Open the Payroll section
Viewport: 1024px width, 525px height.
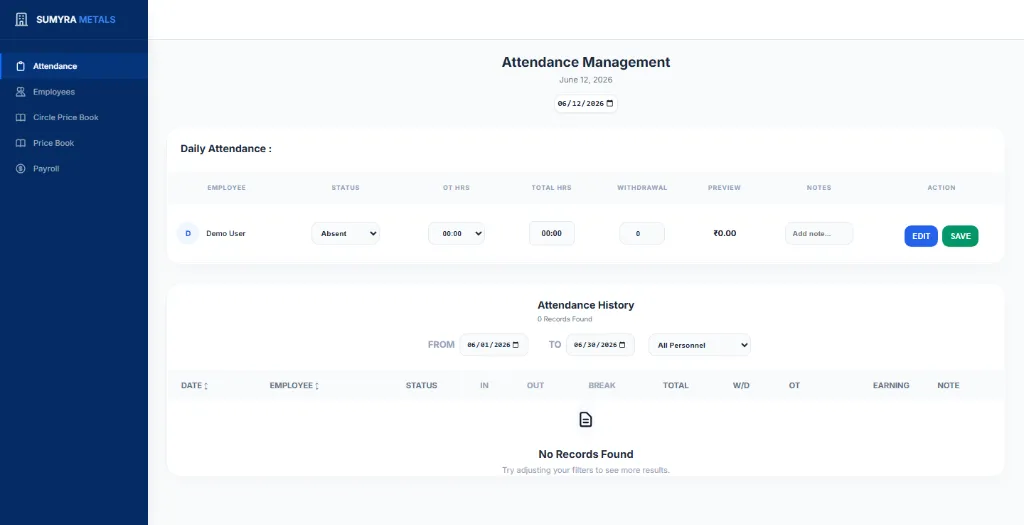pos(74,168)
